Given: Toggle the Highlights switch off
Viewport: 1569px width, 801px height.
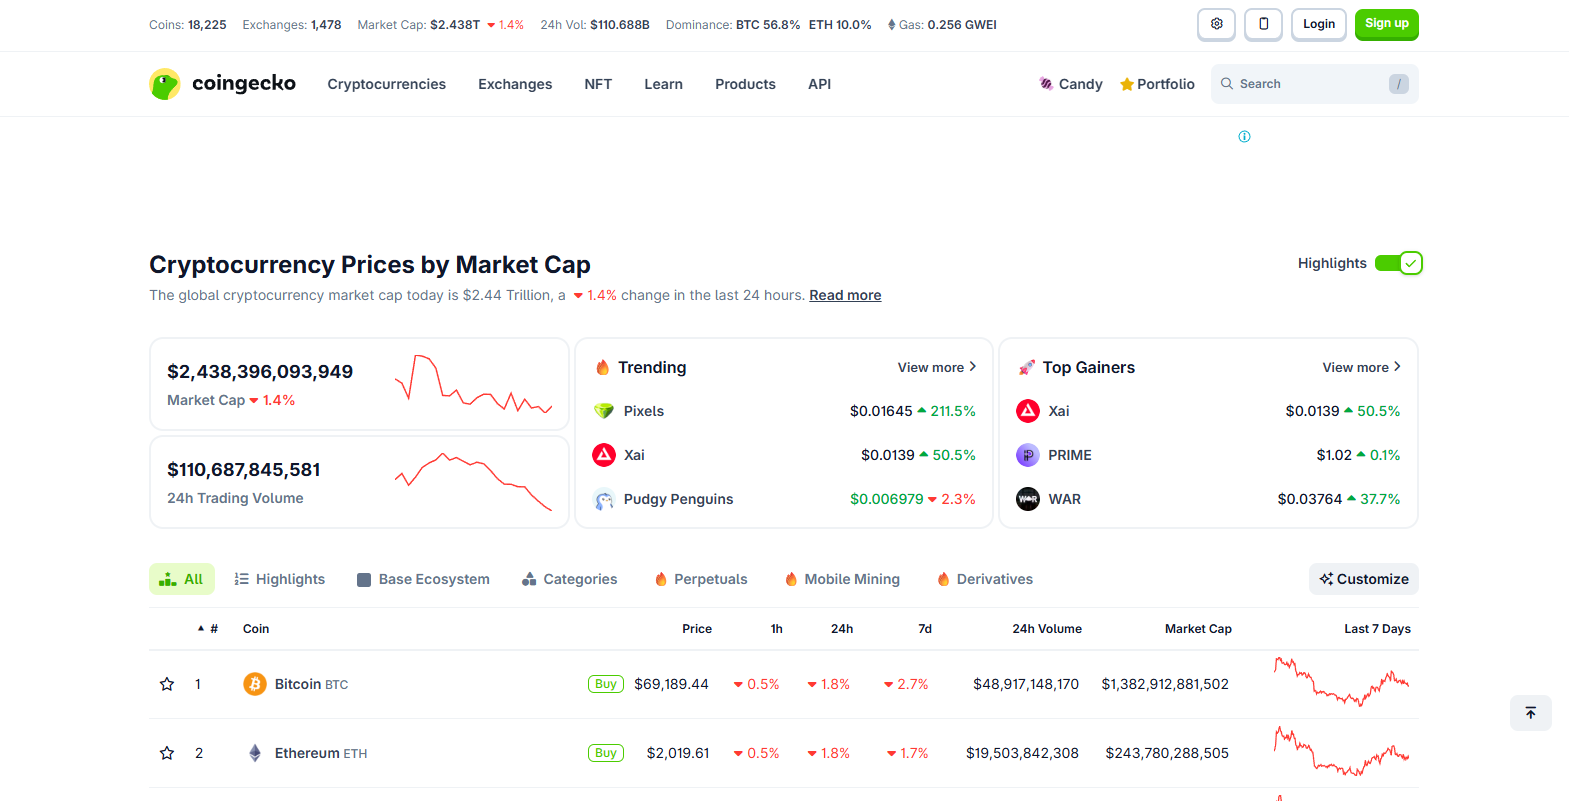Looking at the screenshot, I should pos(1398,263).
